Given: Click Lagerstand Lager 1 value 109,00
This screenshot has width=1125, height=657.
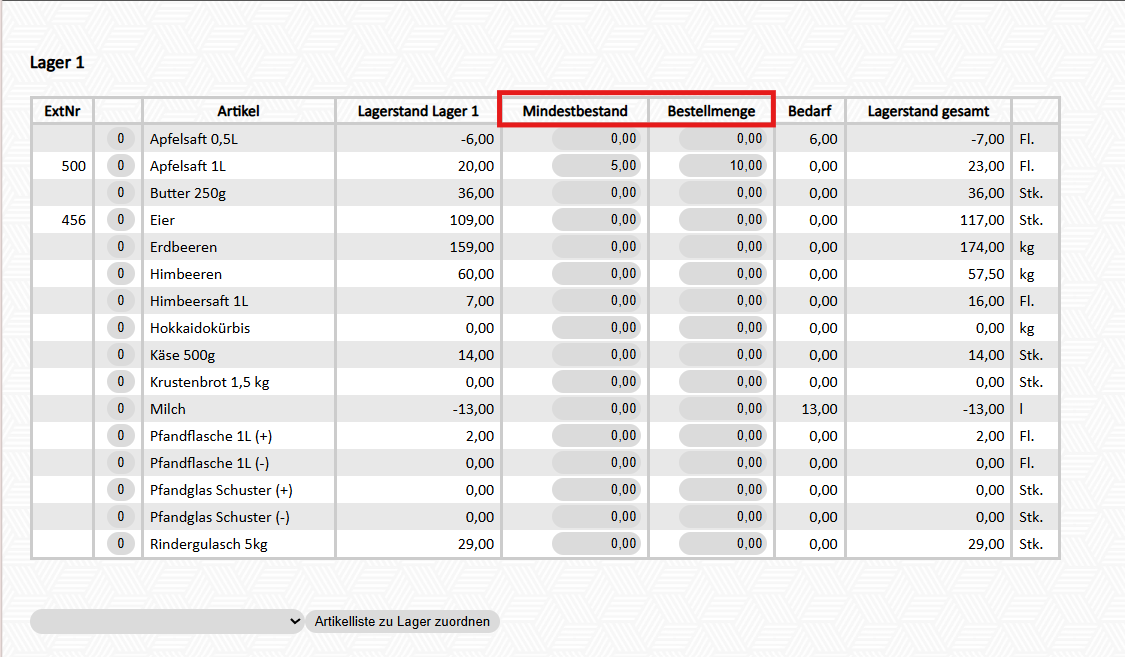Looking at the screenshot, I should (472, 219).
